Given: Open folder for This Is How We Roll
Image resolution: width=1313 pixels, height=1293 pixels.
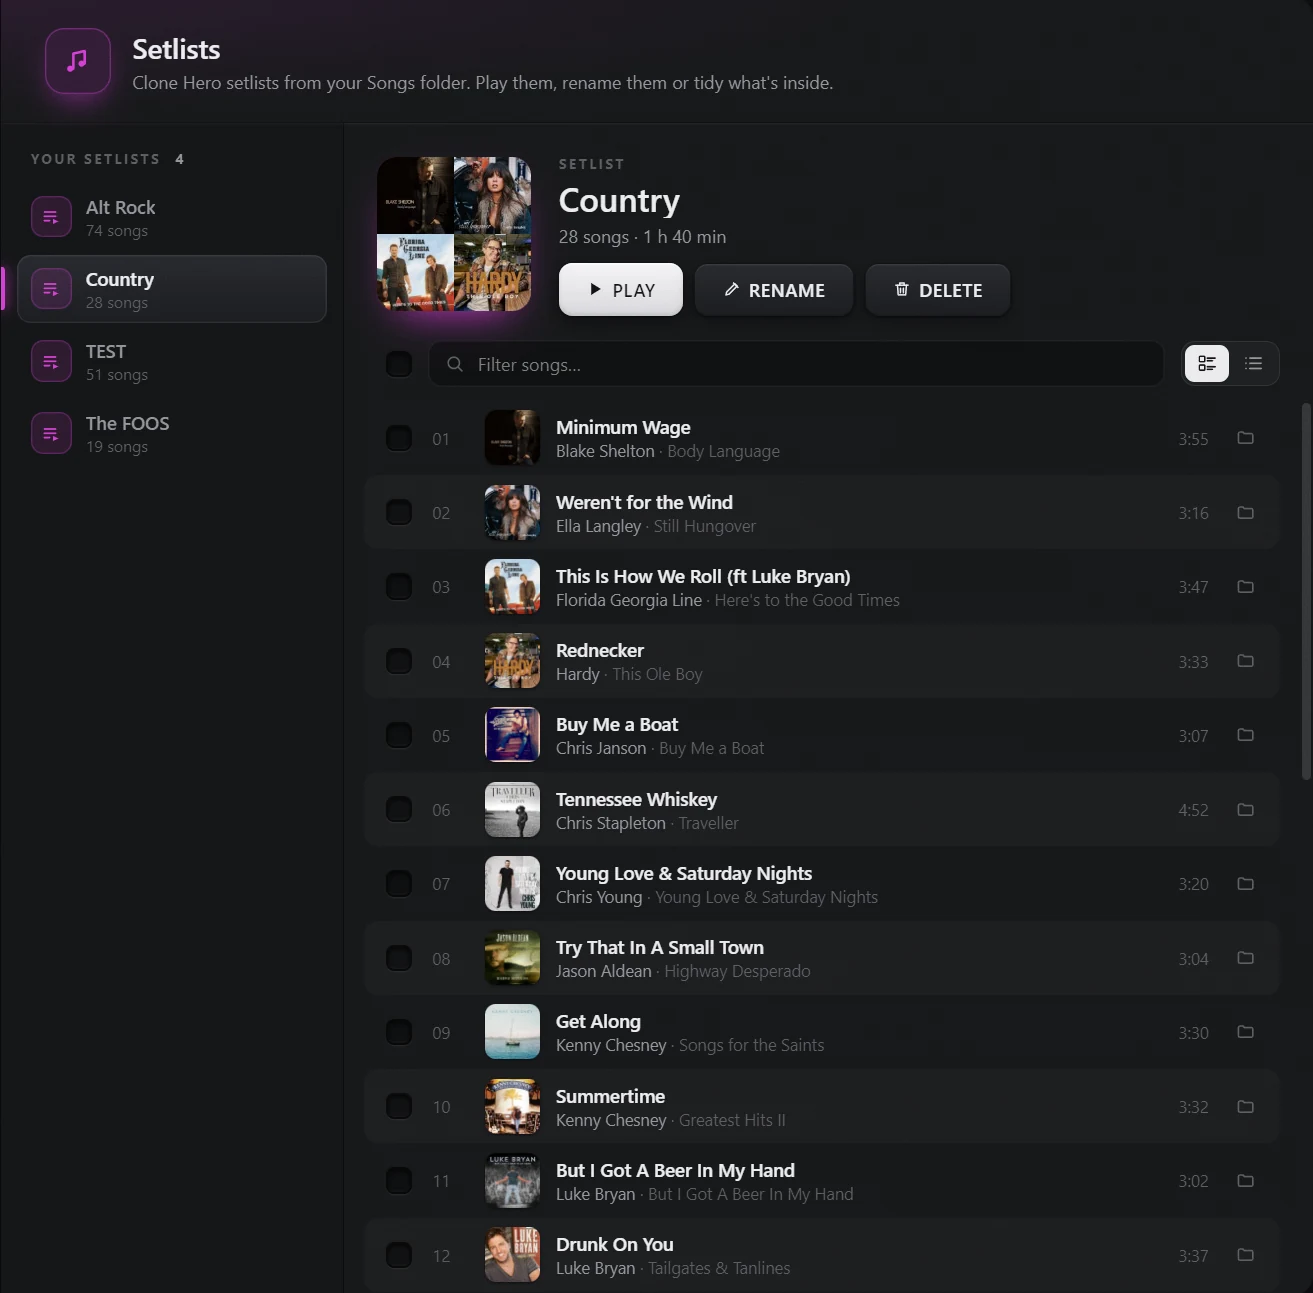Looking at the screenshot, I should [x=1245, y=587].
